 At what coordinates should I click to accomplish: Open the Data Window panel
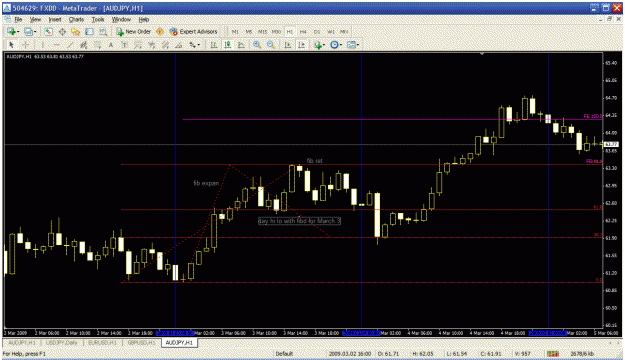pos(62,31)
